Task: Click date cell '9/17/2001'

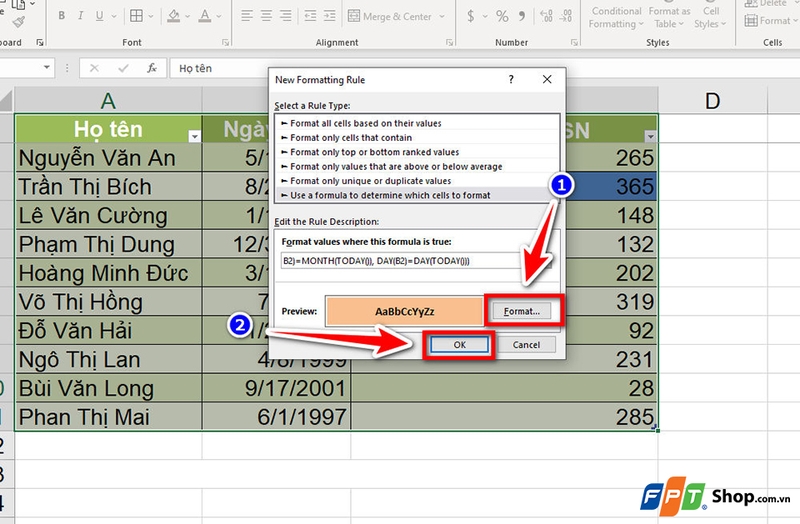Action: coord(277,388)
